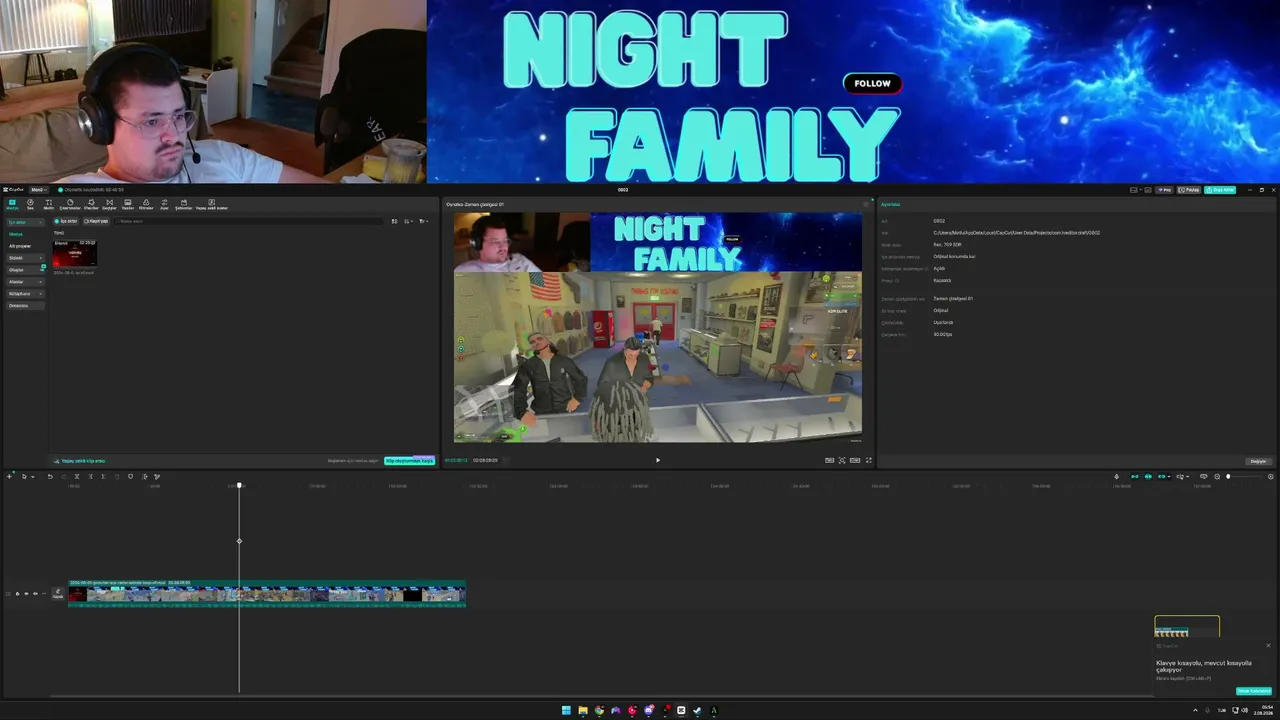The height and width of the screenshot is (720, 1280).
Task: Click the Dışa Aktar export button
Action: [x=1220, y=189]
